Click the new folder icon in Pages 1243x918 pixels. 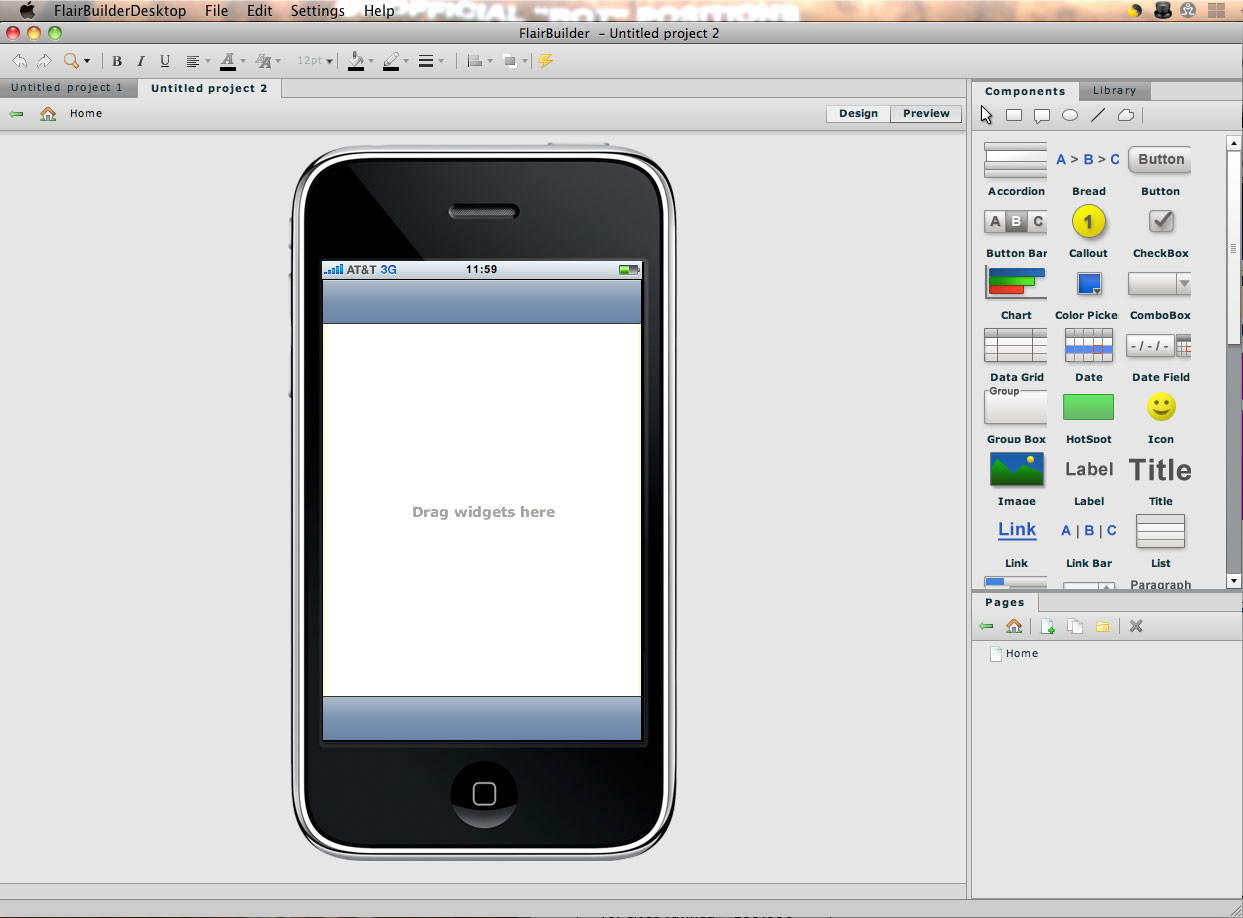[1103, 626]
